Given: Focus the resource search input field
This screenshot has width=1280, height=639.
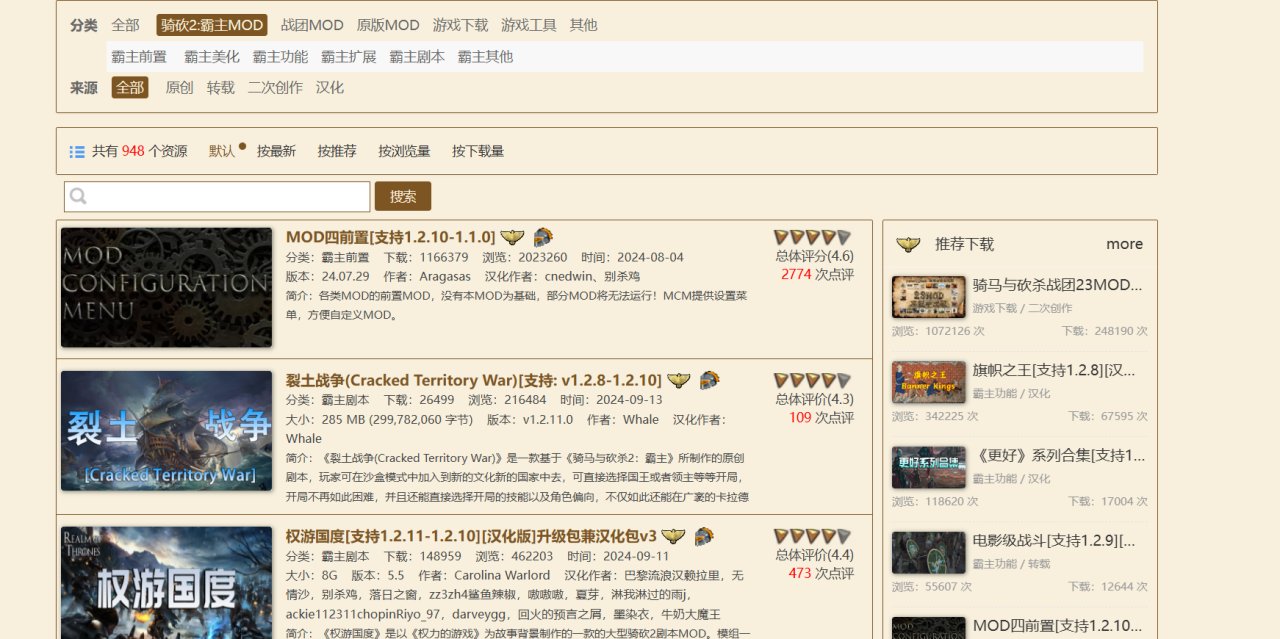Looking at the screenshot, I should coord(217,196).
